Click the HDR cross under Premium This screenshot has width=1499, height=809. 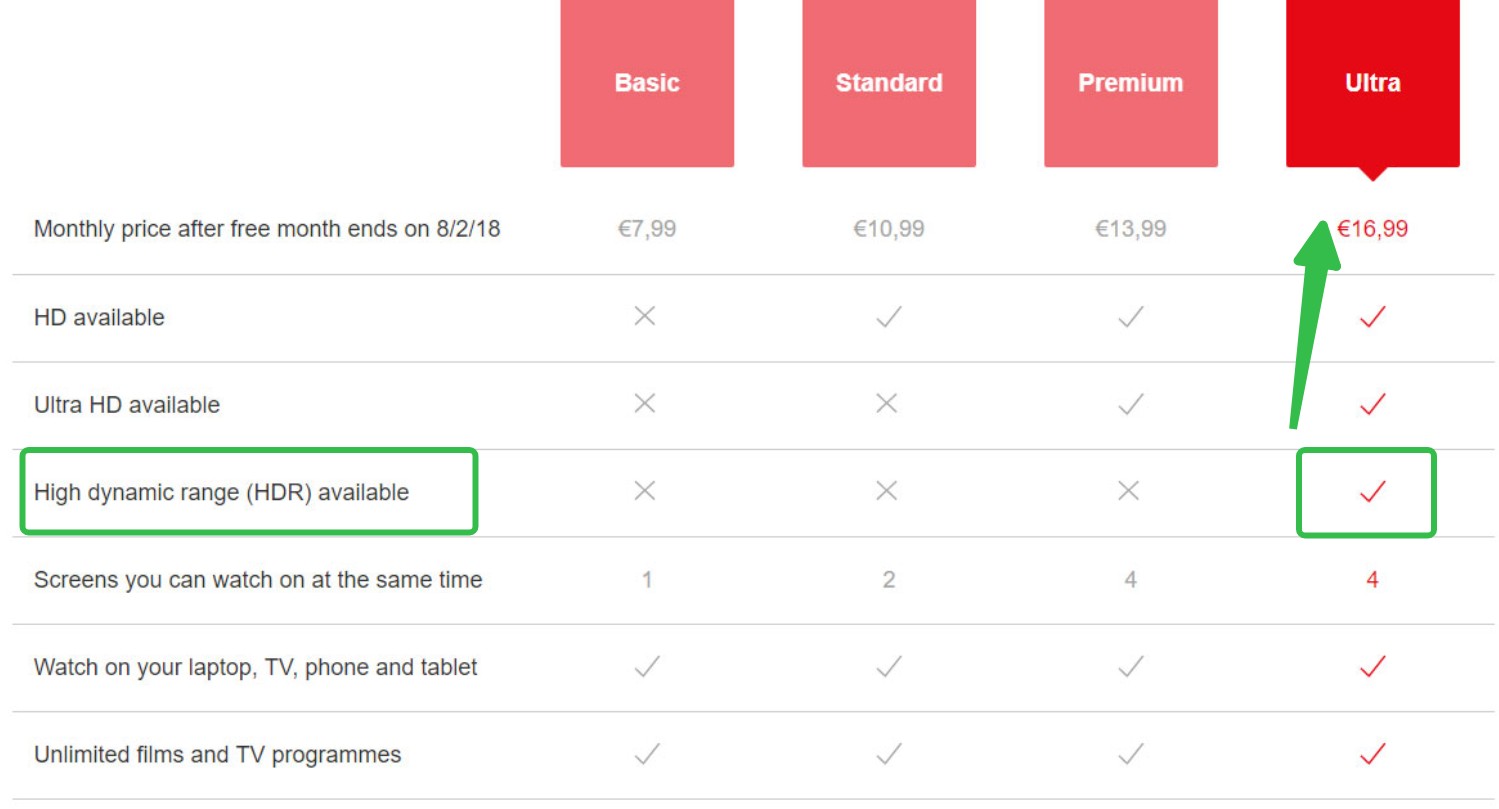coord(1129,491)
